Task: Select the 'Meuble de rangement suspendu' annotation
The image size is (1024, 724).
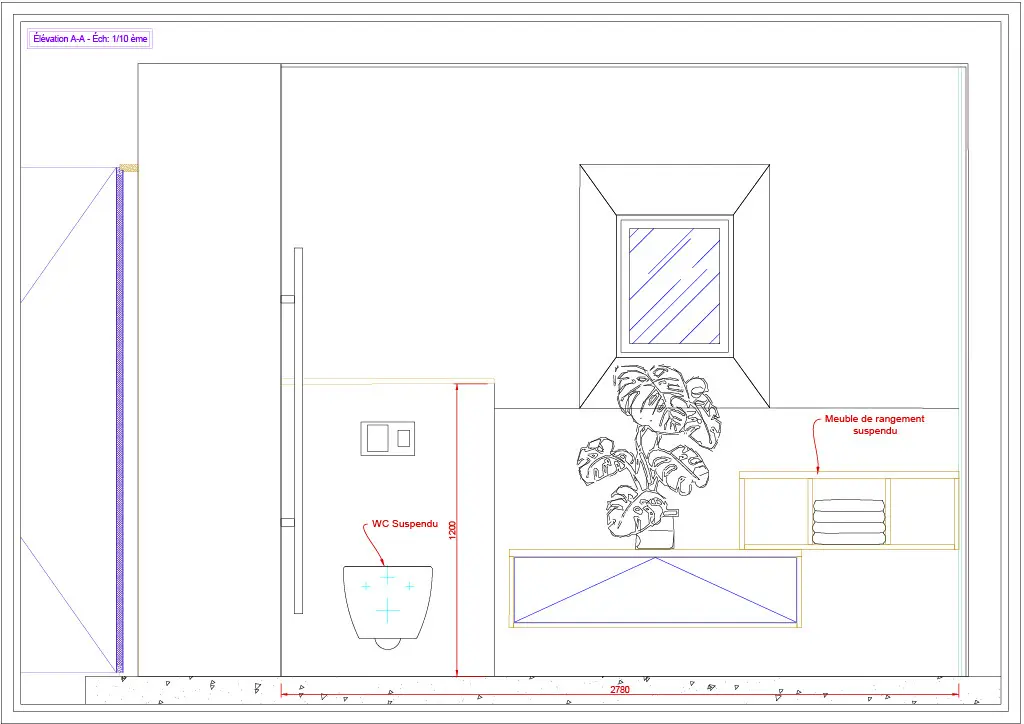Action: tap(874, 425)
